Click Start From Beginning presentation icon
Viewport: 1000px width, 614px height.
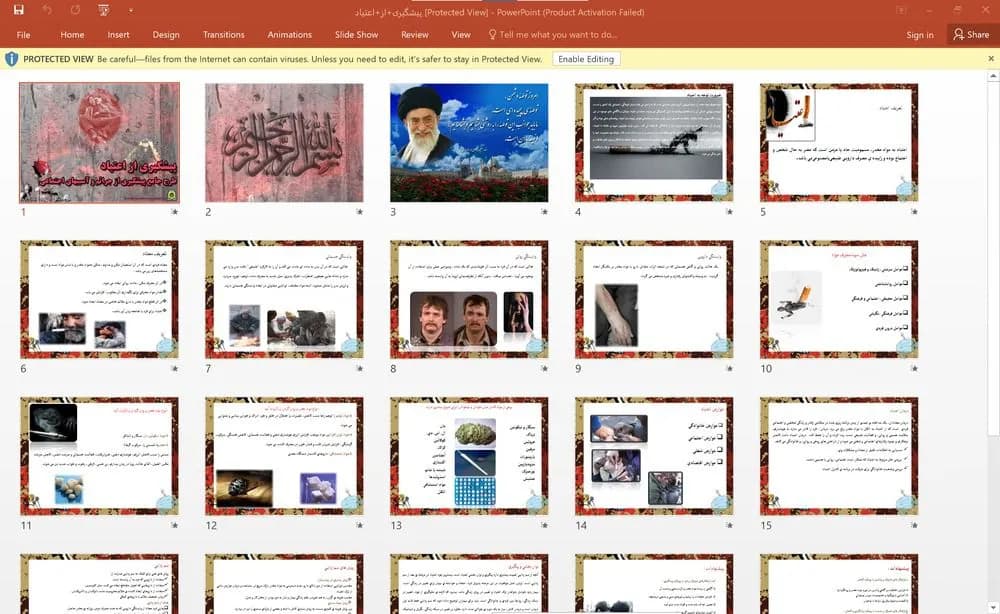104,10
